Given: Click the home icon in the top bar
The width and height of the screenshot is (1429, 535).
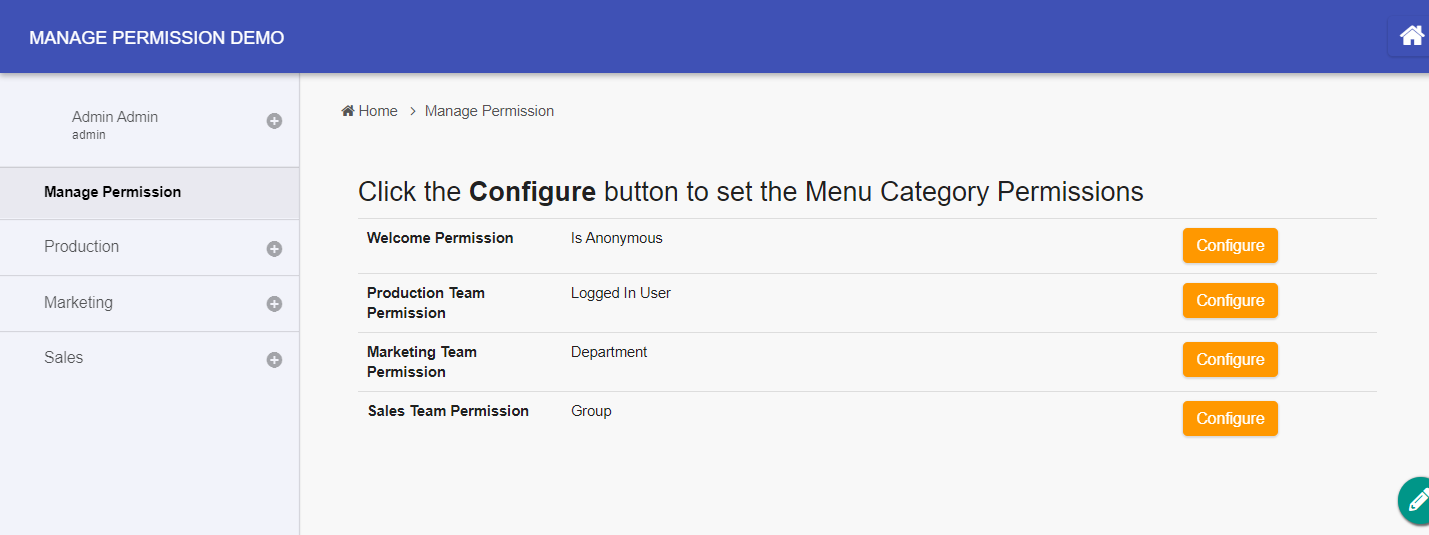Looking at the screenshot, I should coord(1411,36).
